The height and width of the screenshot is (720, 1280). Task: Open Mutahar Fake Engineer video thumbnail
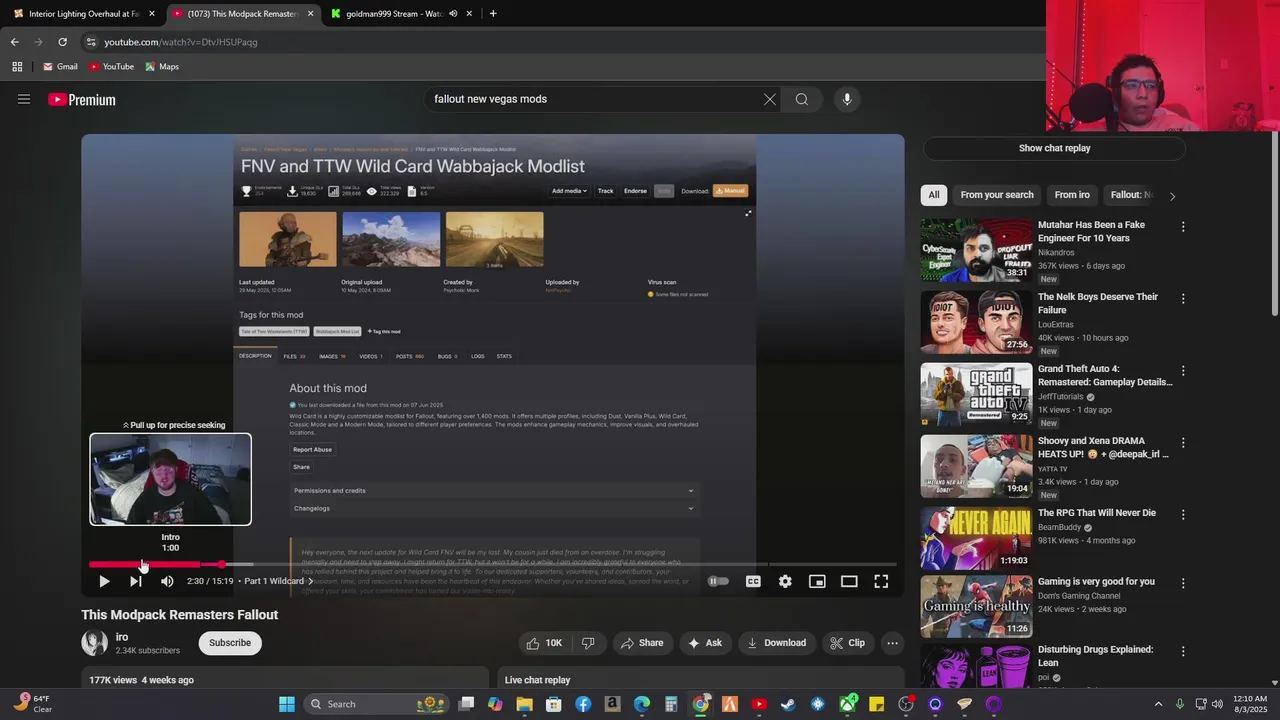point(976,250)
